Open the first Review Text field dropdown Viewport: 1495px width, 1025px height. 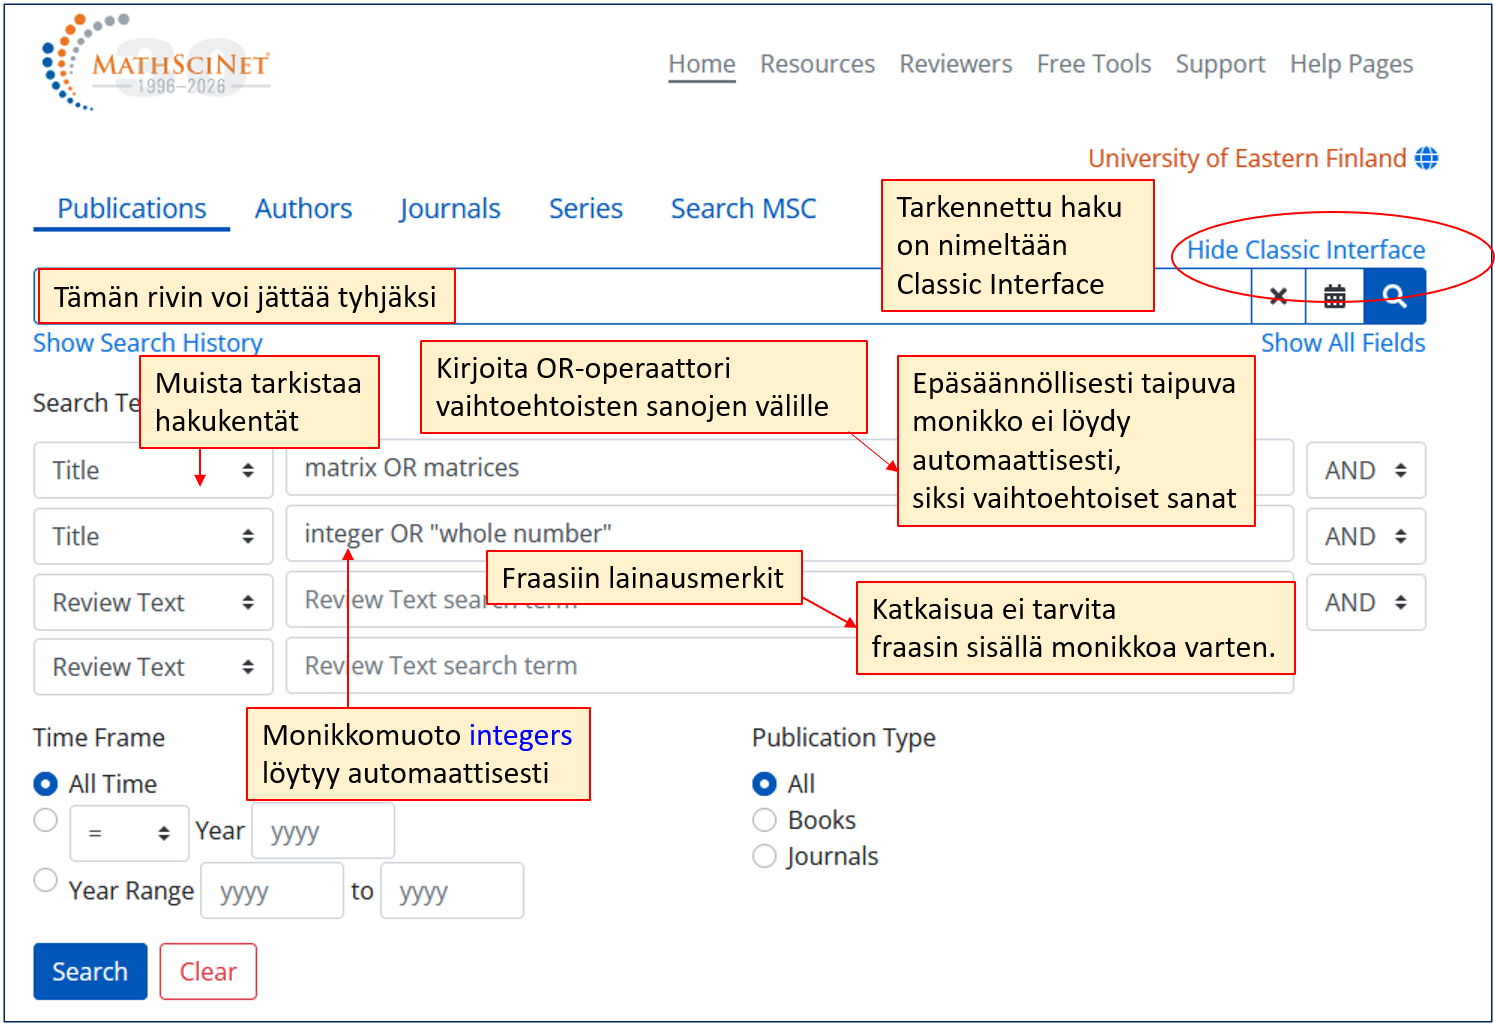click(153, 602)
